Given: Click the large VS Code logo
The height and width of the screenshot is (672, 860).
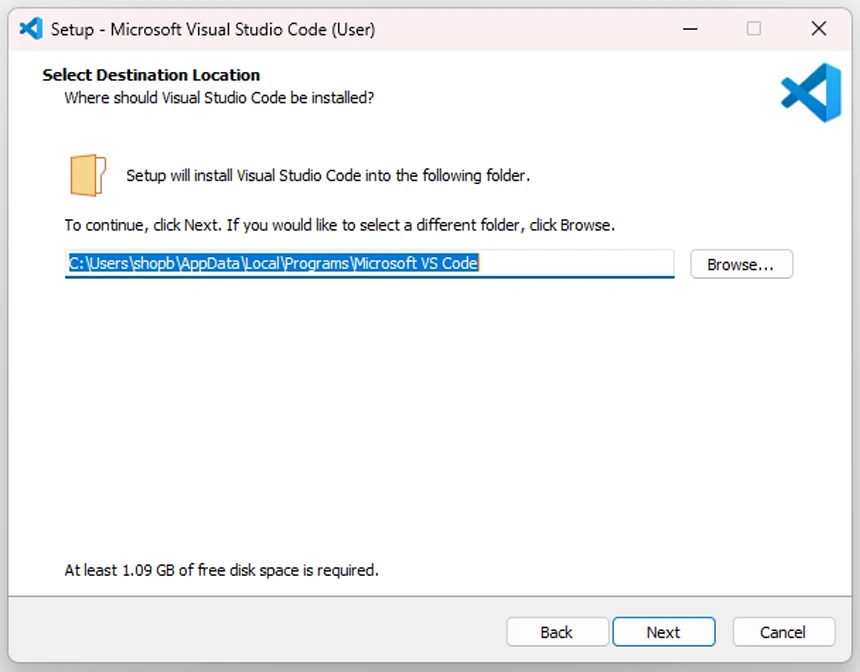Looking at the screenshot, I should 811,92.
